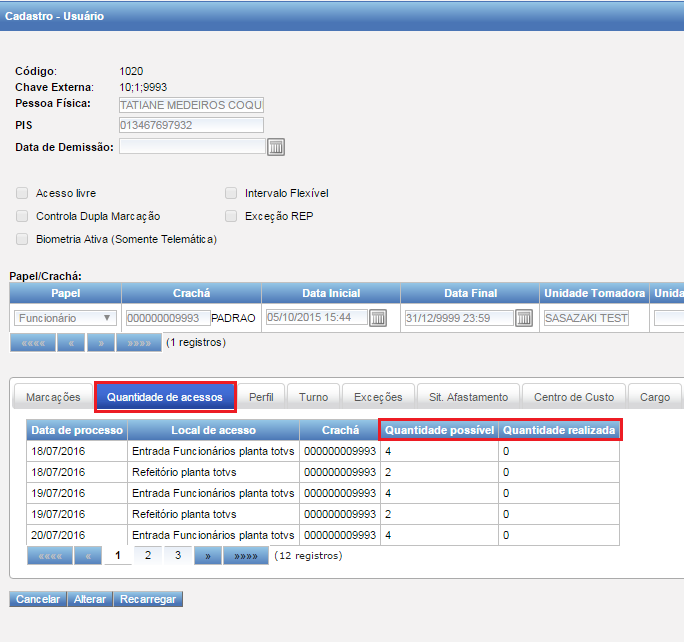Click Entrada Funcionários planta totvs on 19/07/2016
685x642 pixels.
point(213,493)
